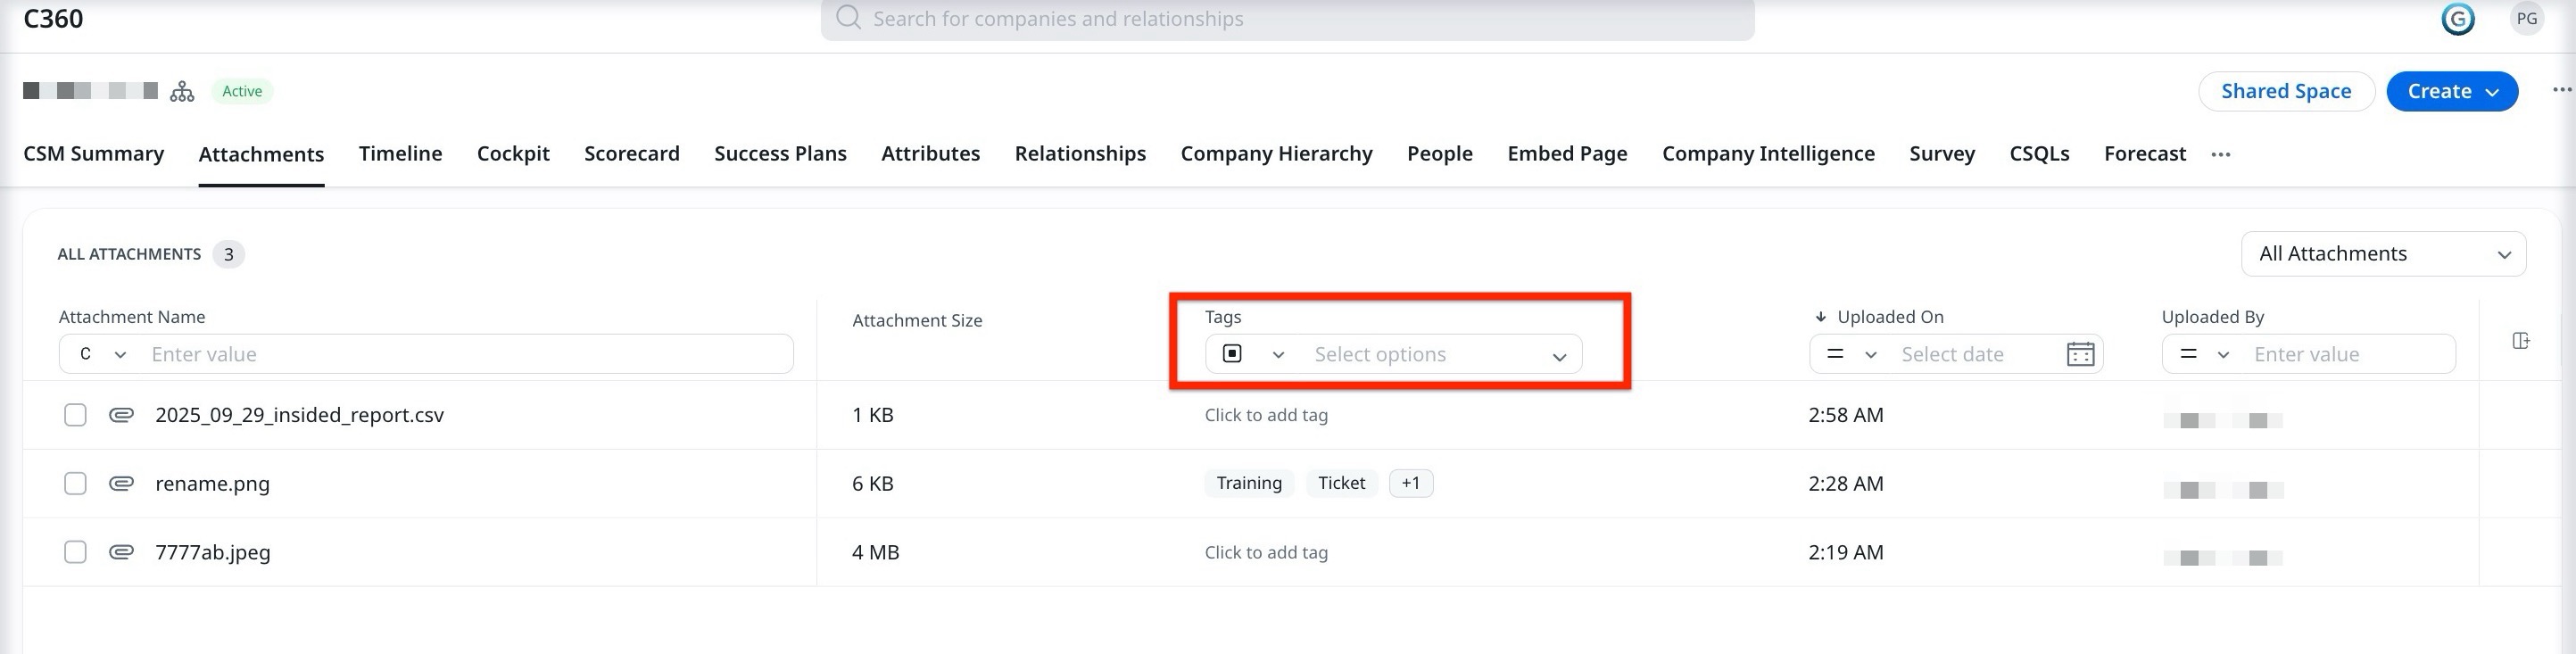The width and height of the screenshot is (2576, 654).
Task: Open Attachment Name filter operator dropdown
Action: click(x=103, y=354)
